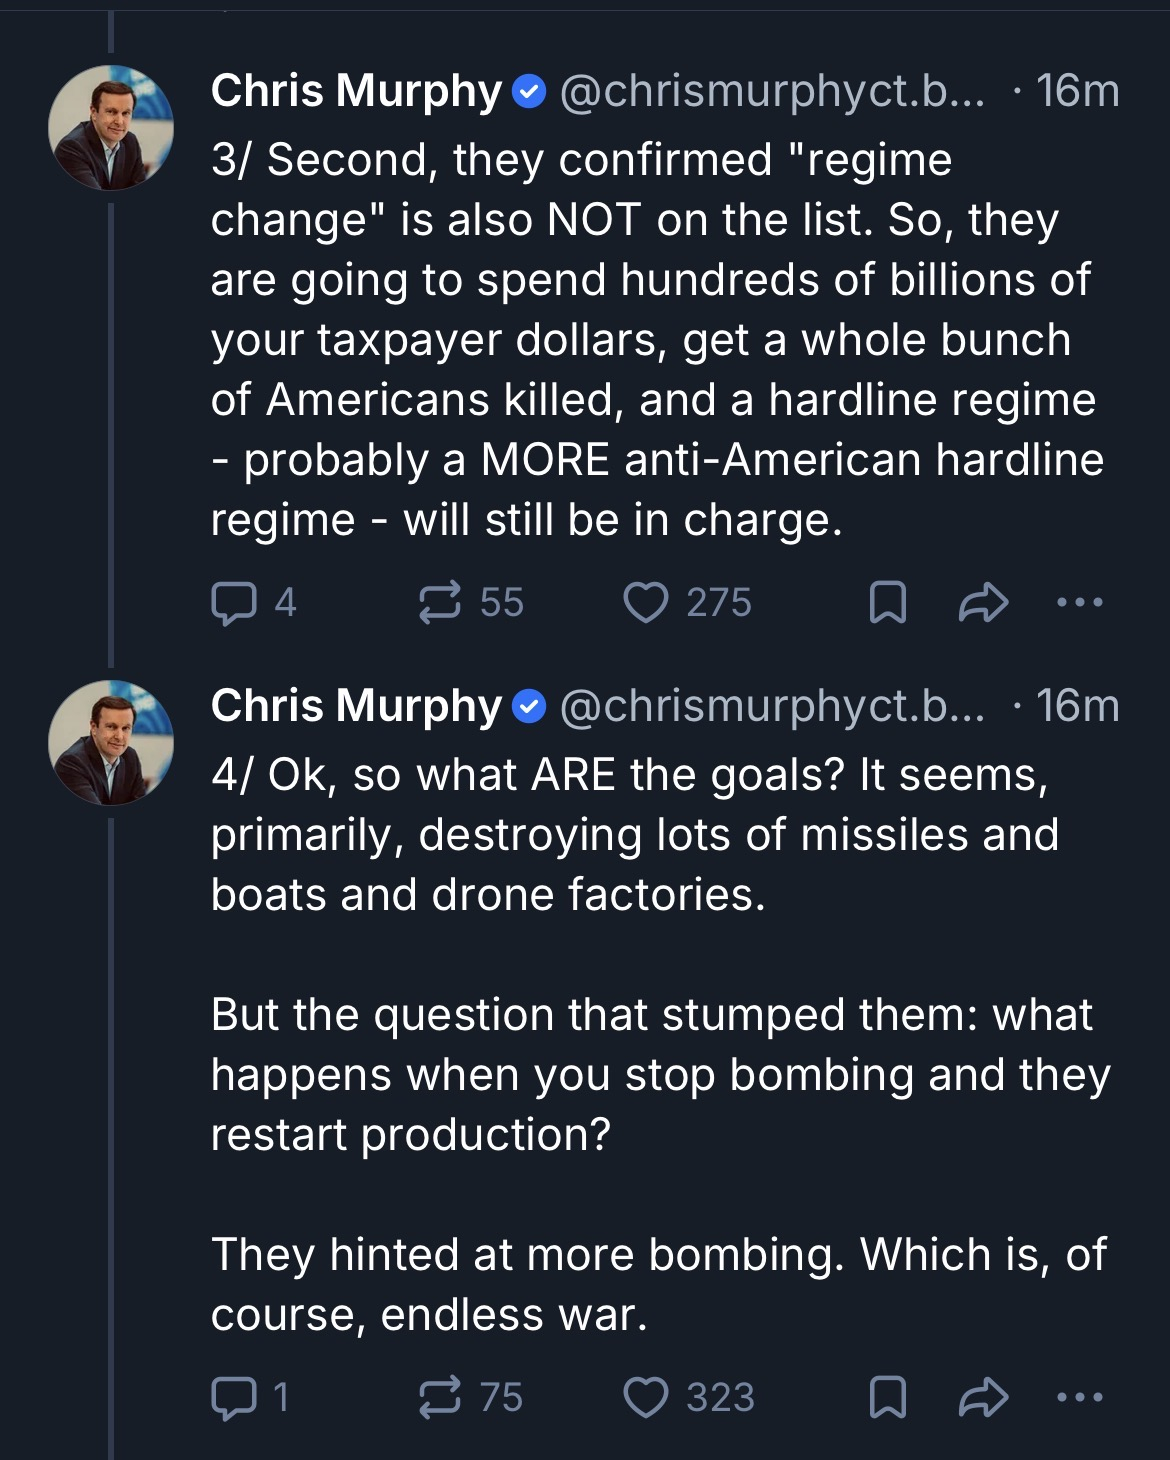Open Chris Murphy avatar on 3/ post
1170x1460 pixels.
point(111,128)
